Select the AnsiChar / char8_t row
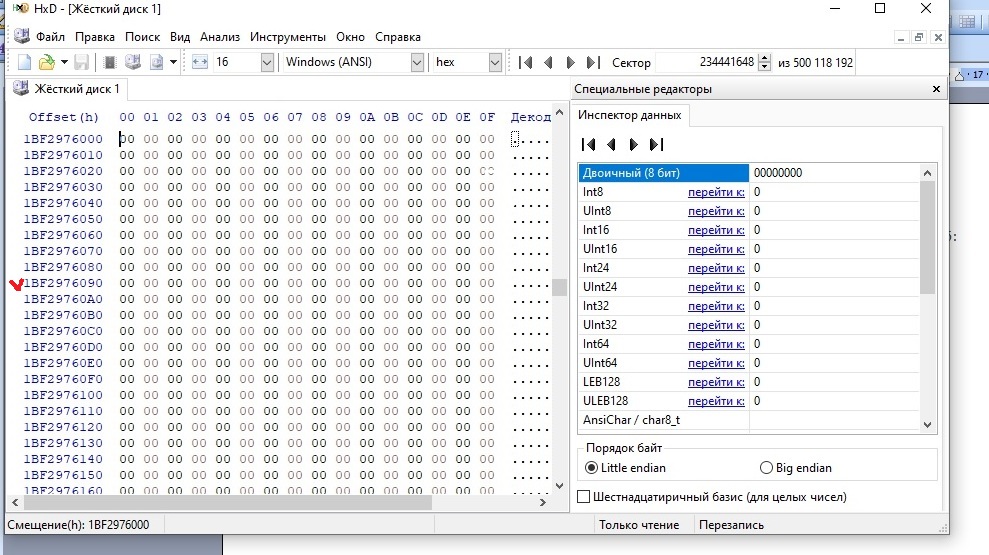This screenshot has height=555, width=989. pyautogui.click(x=749, y=420)
